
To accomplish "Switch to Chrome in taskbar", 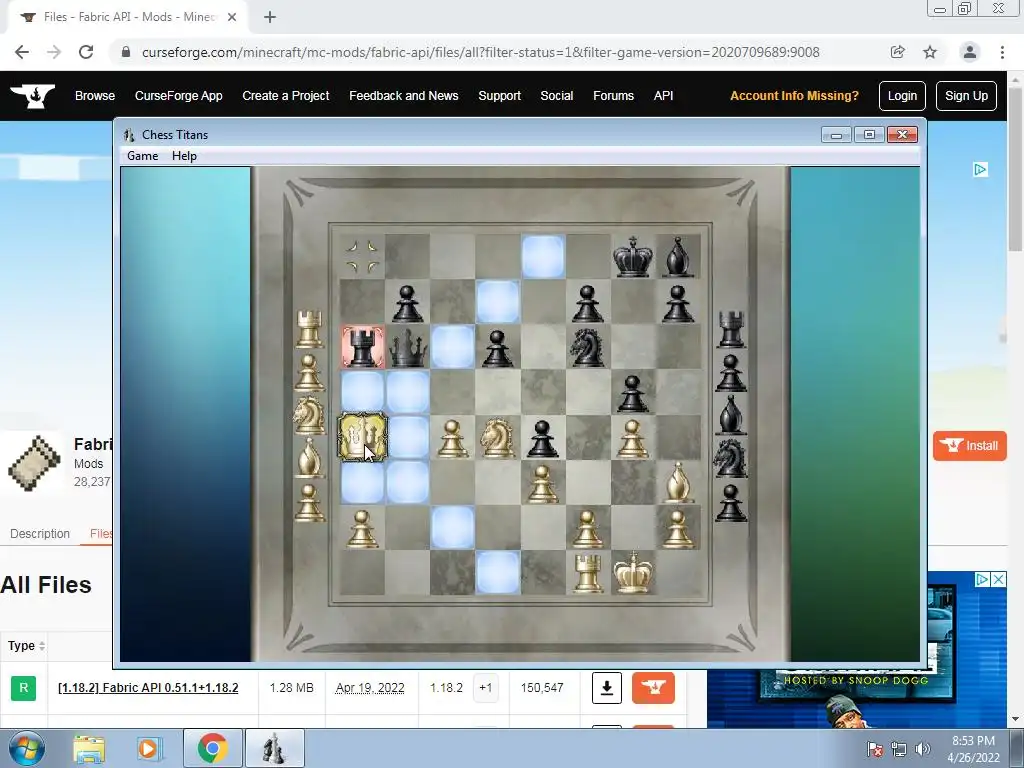I will coord(212,748).
